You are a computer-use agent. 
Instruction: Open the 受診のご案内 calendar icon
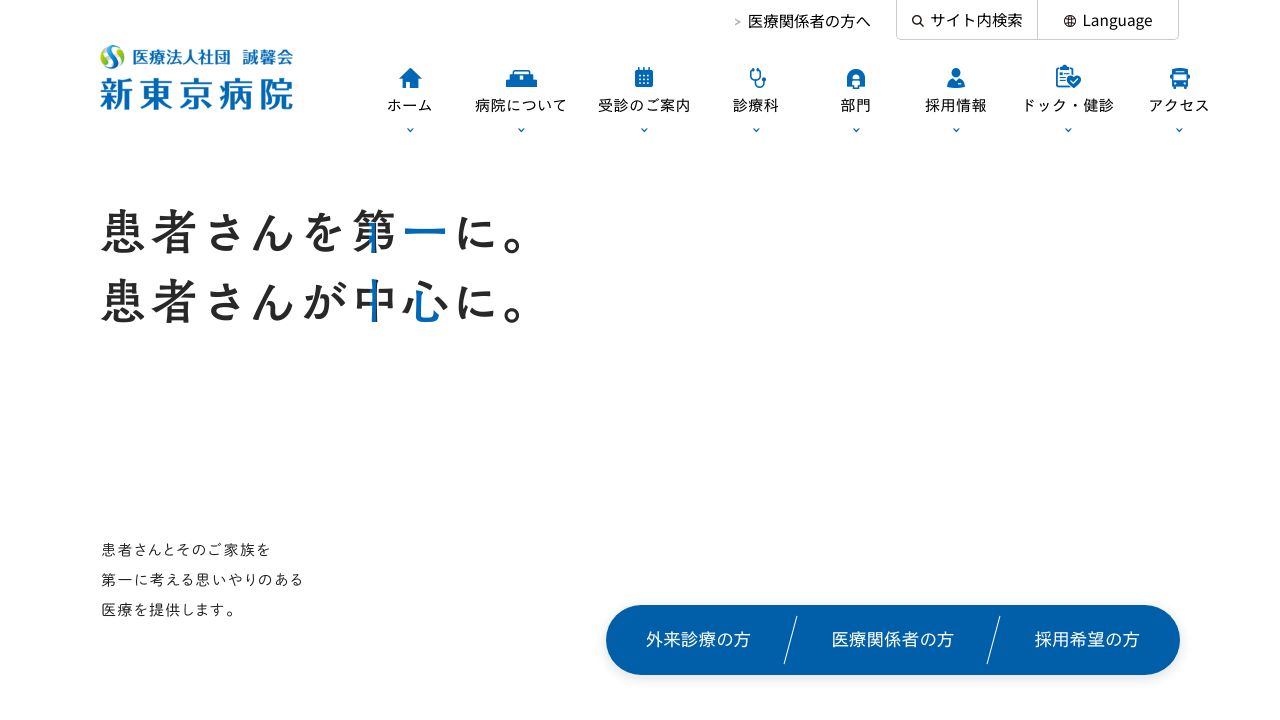644,78
